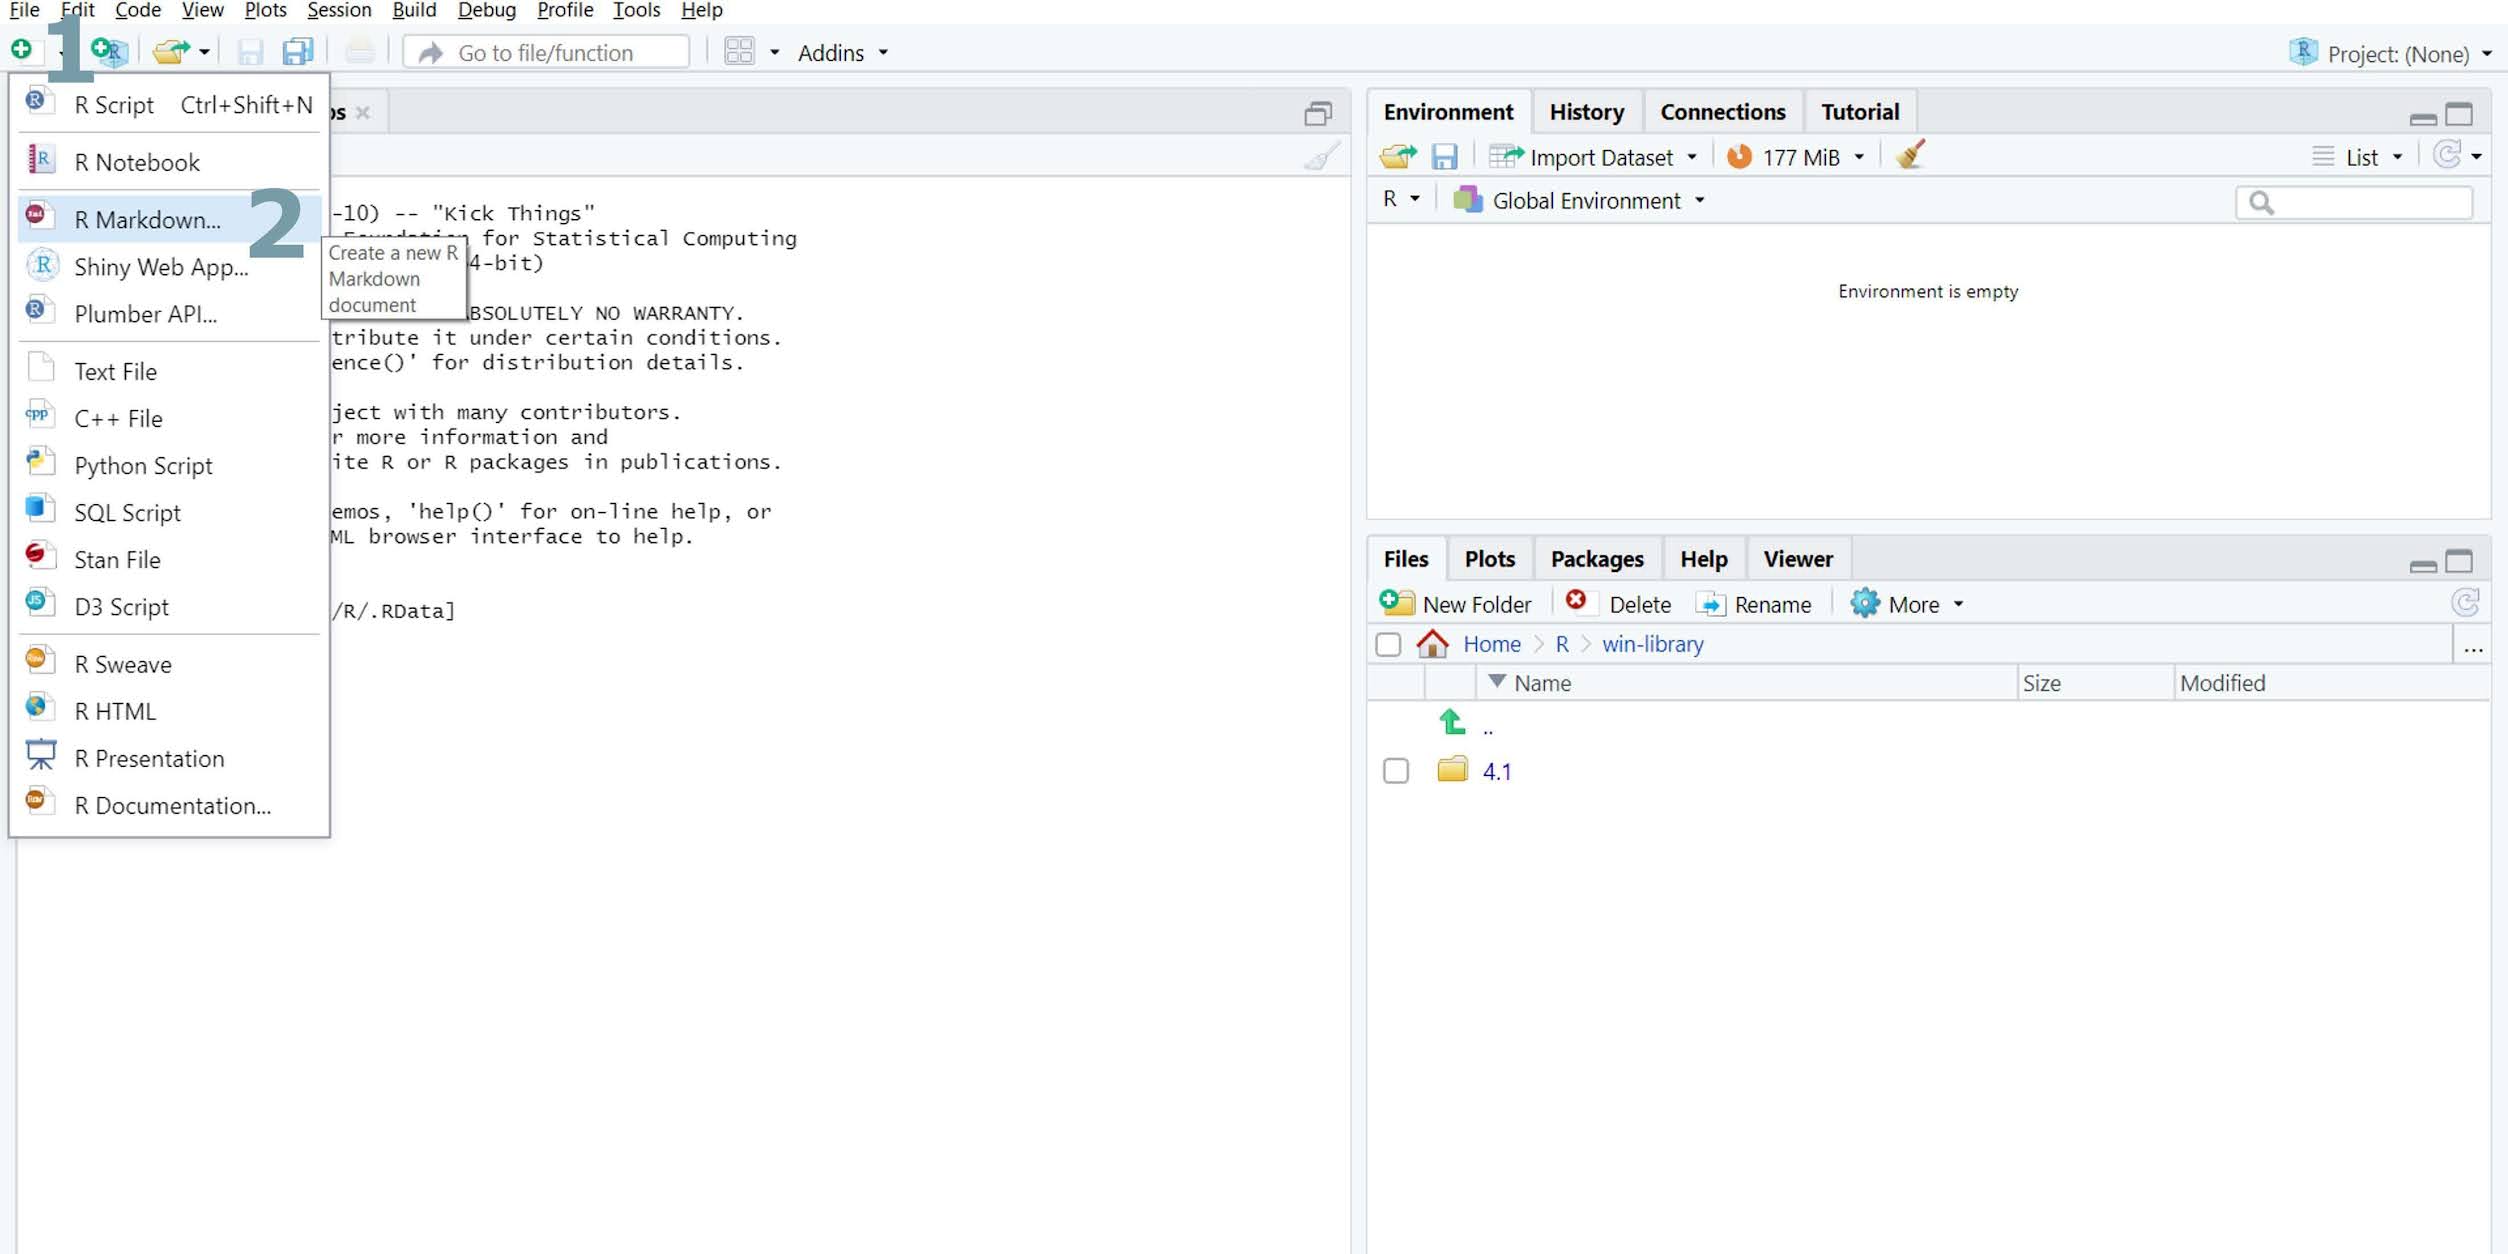Click the New Folder button
The image size is (2508, 1254).
coord(1456,604)
